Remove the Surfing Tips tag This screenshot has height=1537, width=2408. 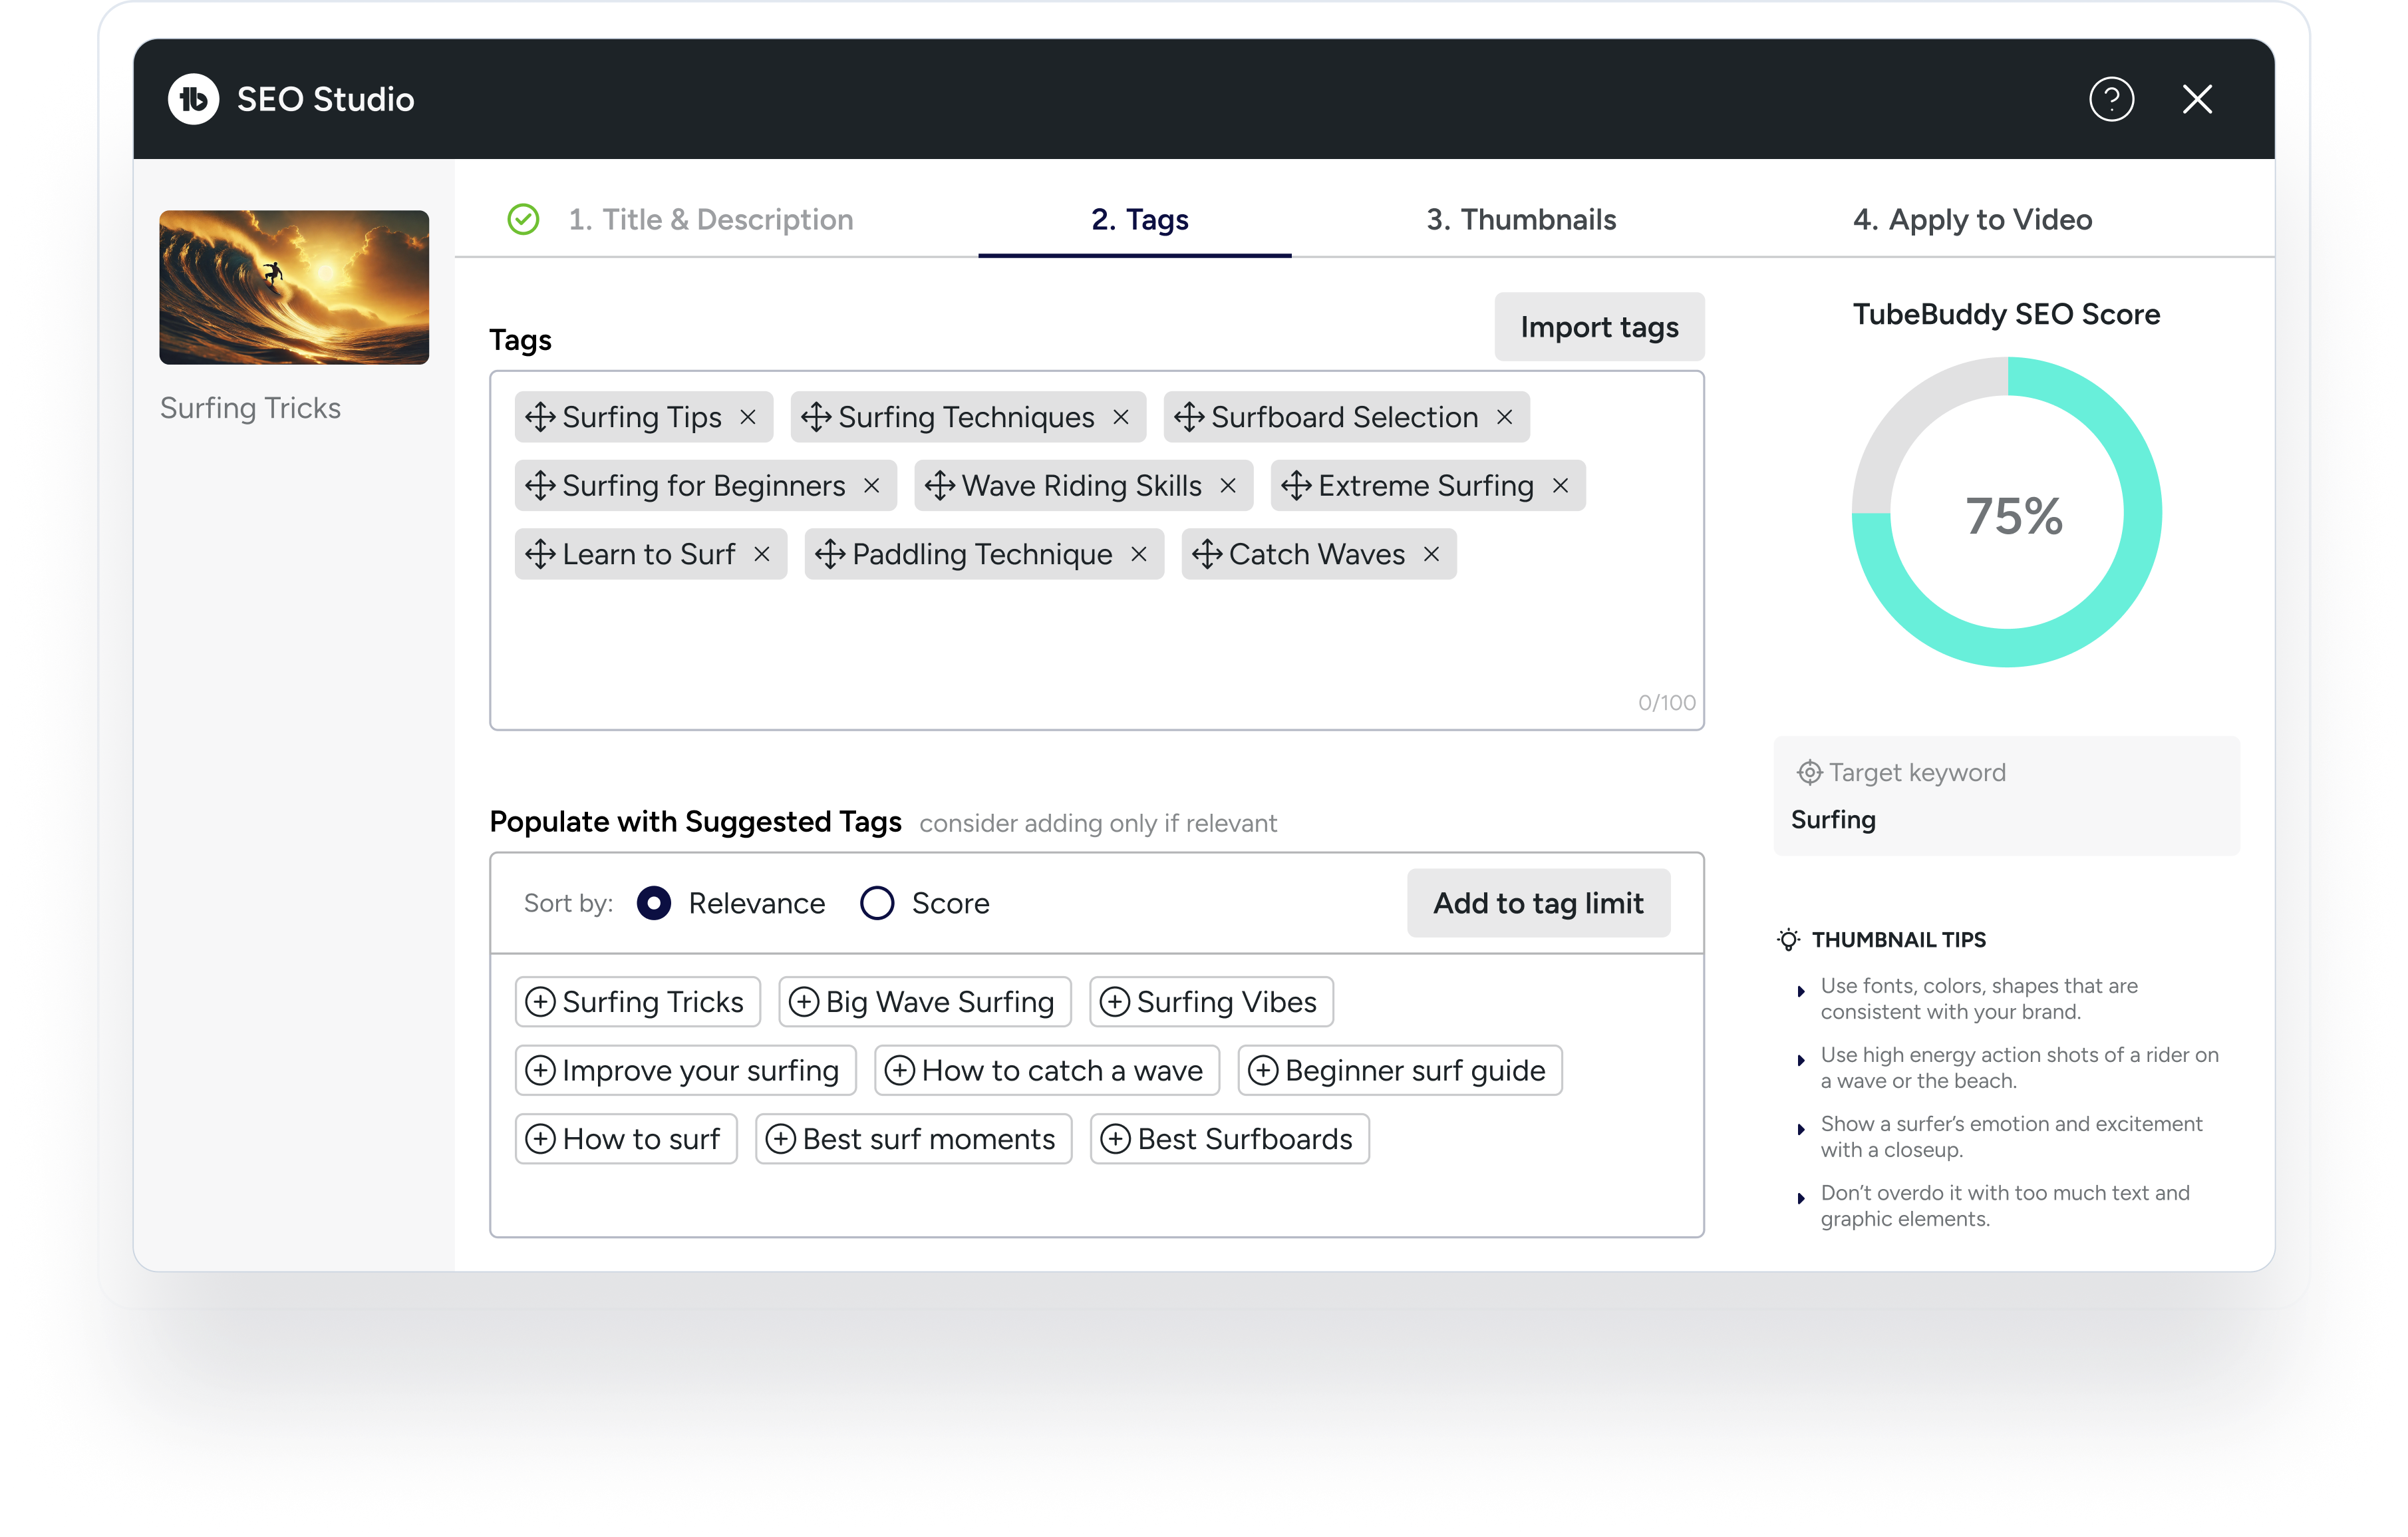(x=748, y=417)
